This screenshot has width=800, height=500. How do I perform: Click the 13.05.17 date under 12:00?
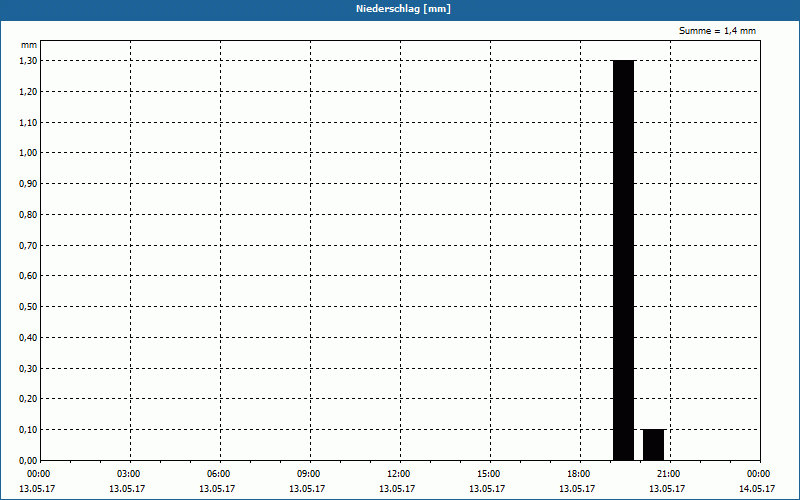coord(397,489)
